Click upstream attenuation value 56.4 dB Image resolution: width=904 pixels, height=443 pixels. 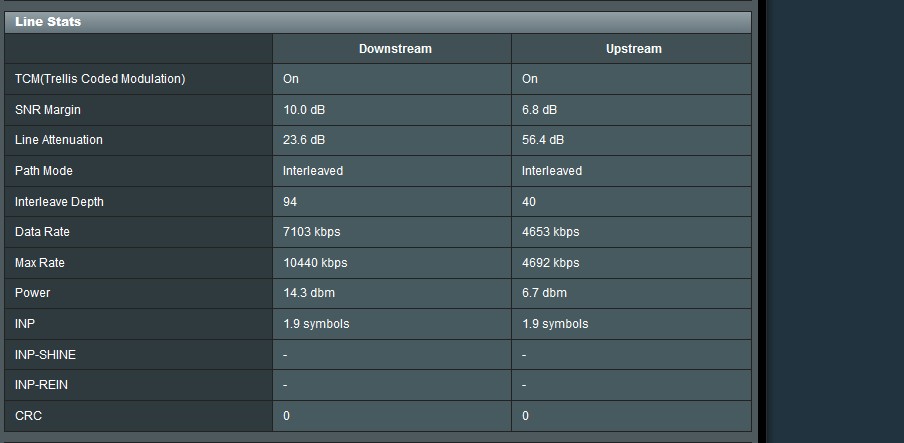[543, 140]
